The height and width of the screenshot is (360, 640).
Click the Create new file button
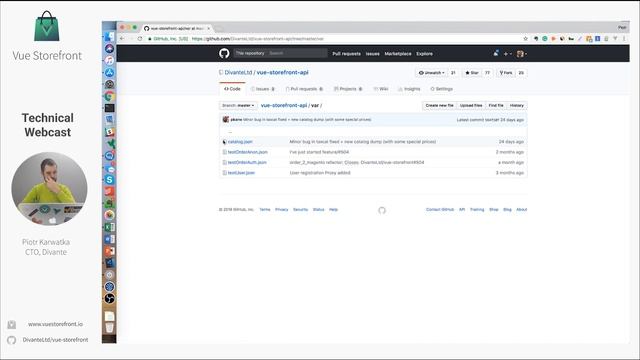point(439,105)
